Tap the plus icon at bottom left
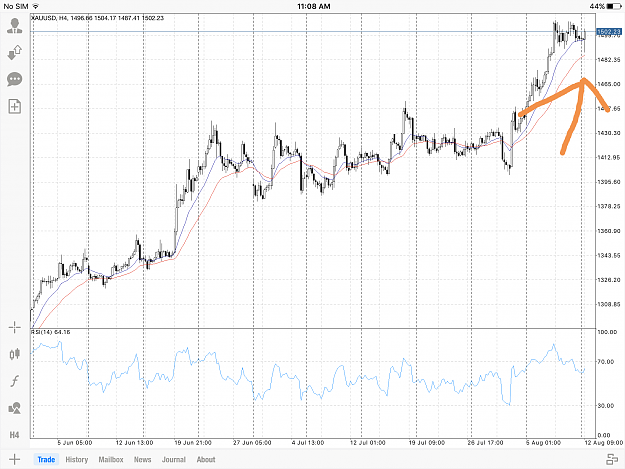Image resolution: width=625 pixels, height=469 pixels. click(x=14, y=459)
